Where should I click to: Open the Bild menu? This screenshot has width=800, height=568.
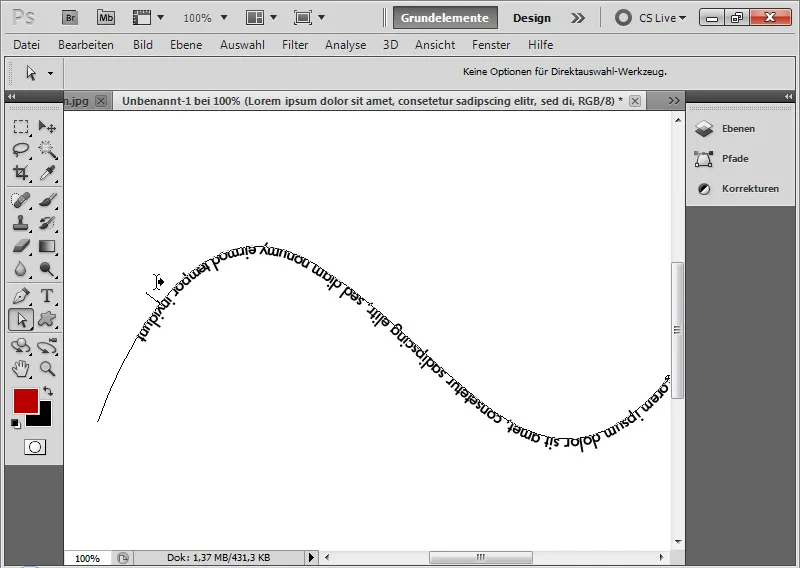pos(143,45)
